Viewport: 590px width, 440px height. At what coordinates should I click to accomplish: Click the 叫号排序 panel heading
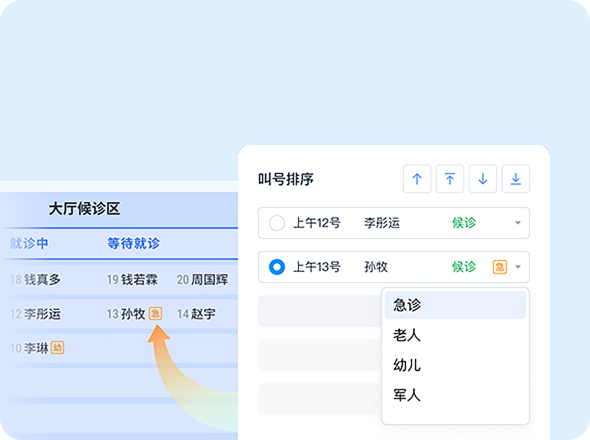pyautogui.click(x=286, y=179)
